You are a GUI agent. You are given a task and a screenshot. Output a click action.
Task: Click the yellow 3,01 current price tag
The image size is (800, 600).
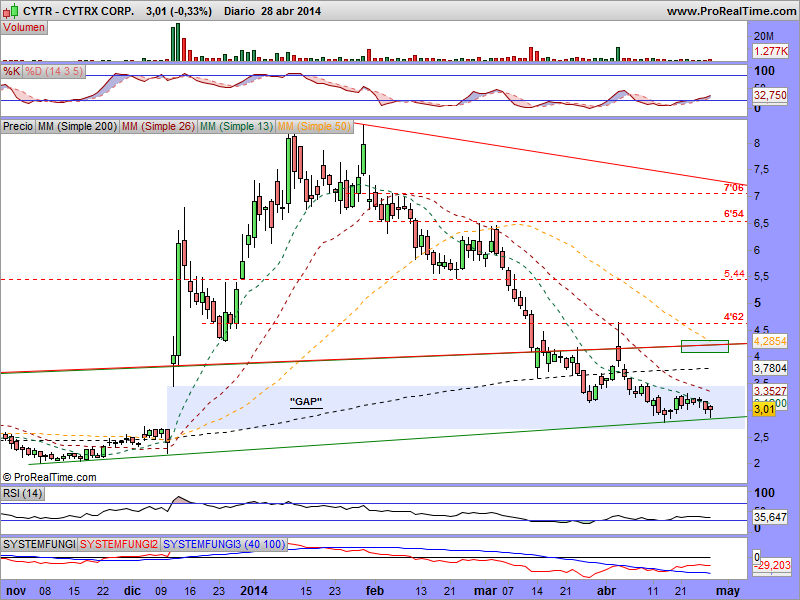[x=764, y=409]
